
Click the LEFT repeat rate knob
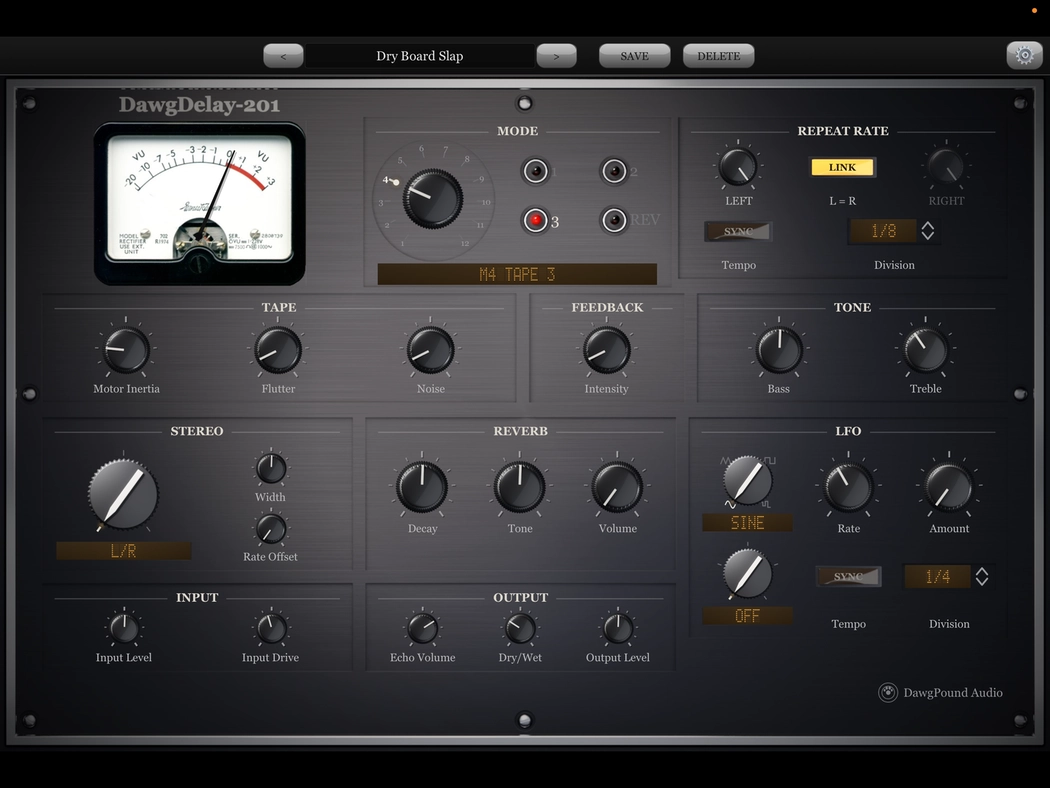pos(738,167)
